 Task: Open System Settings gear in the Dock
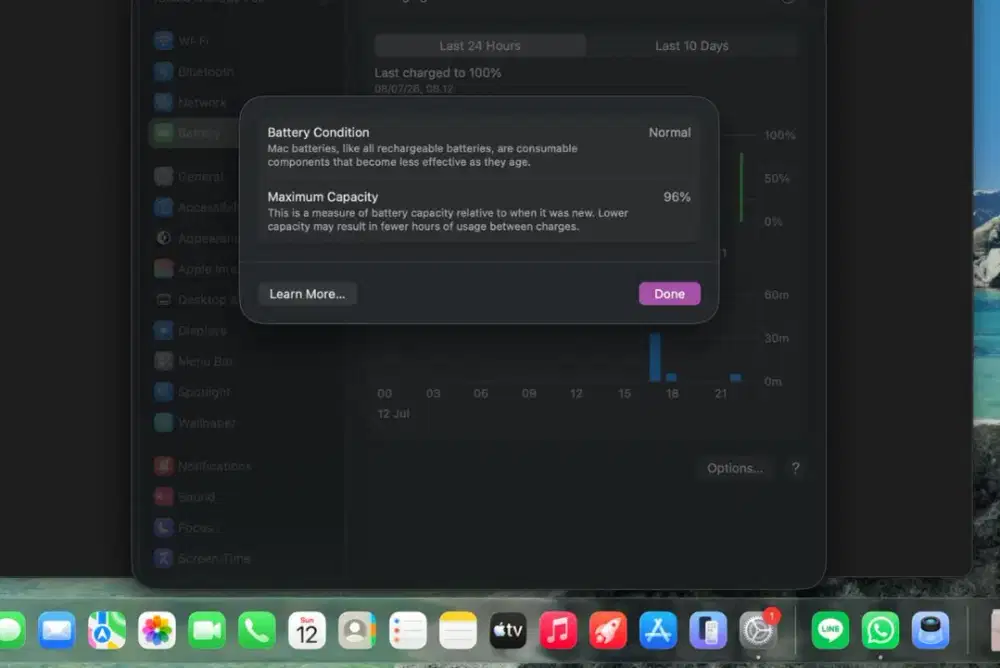click(758, 630)
